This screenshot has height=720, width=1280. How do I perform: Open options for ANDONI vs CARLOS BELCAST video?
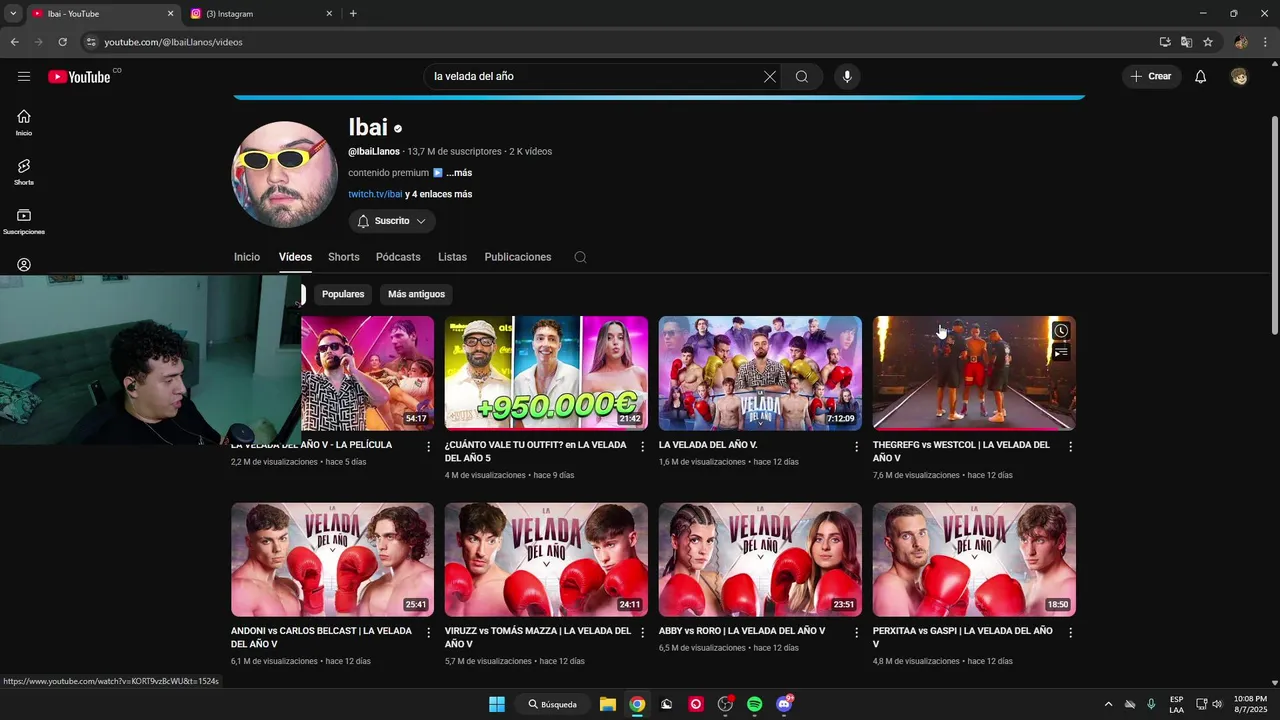(429, 632)
